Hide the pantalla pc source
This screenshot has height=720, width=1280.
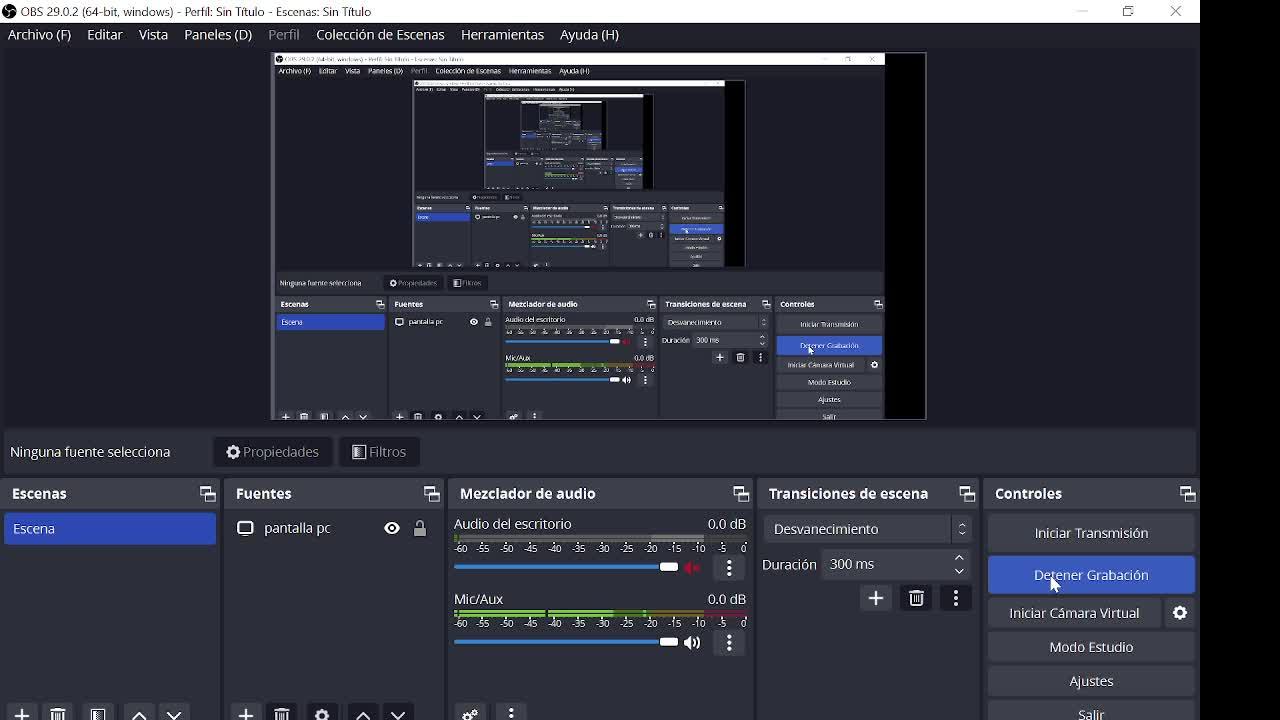392,528
